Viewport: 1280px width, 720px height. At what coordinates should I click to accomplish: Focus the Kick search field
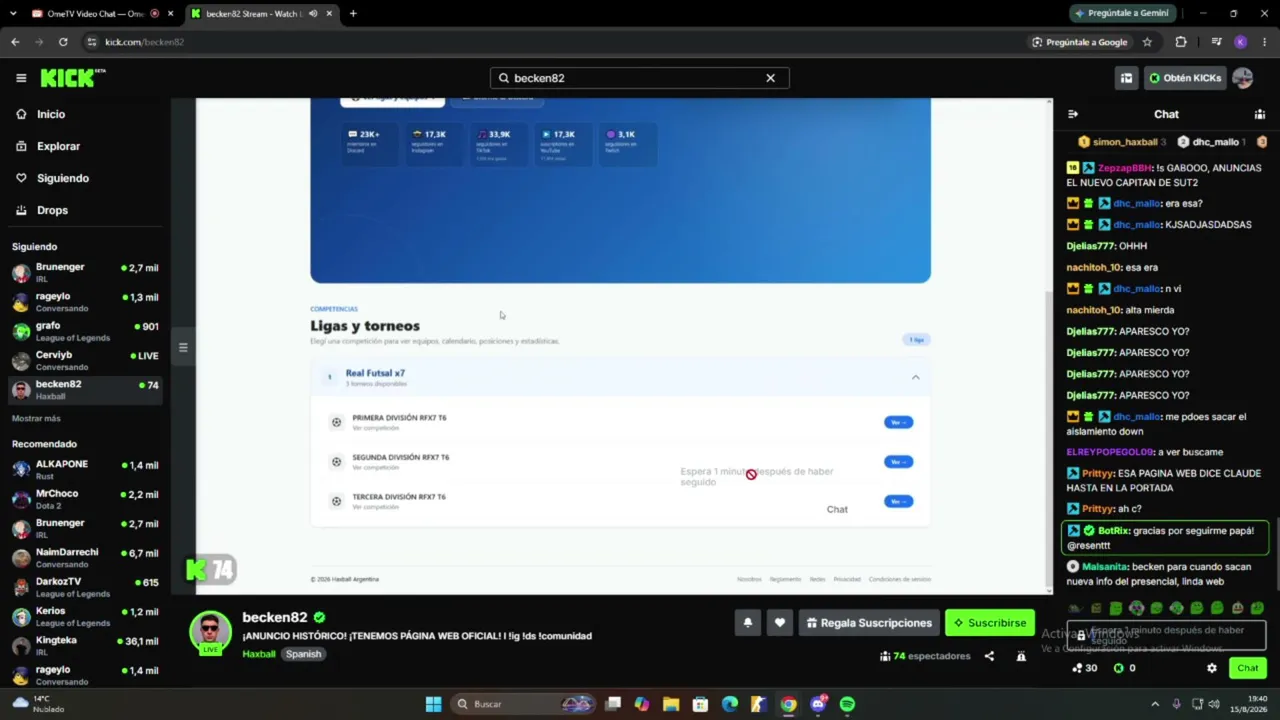click(639, 78)
